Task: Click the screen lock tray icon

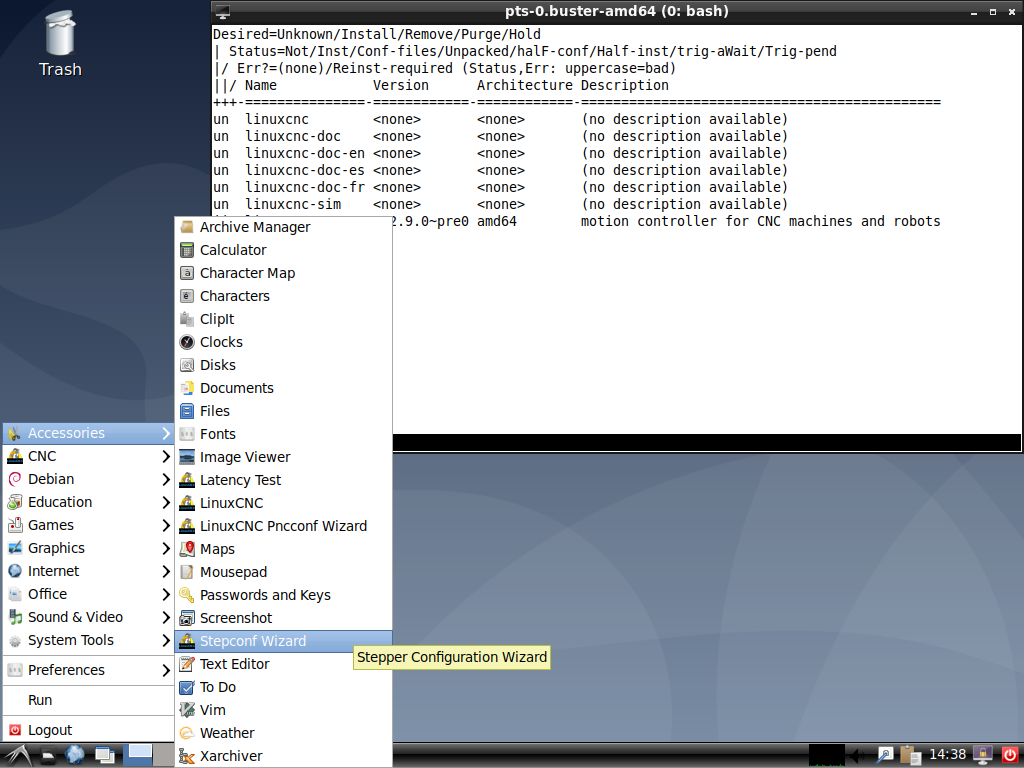Action: click(982, 756)
